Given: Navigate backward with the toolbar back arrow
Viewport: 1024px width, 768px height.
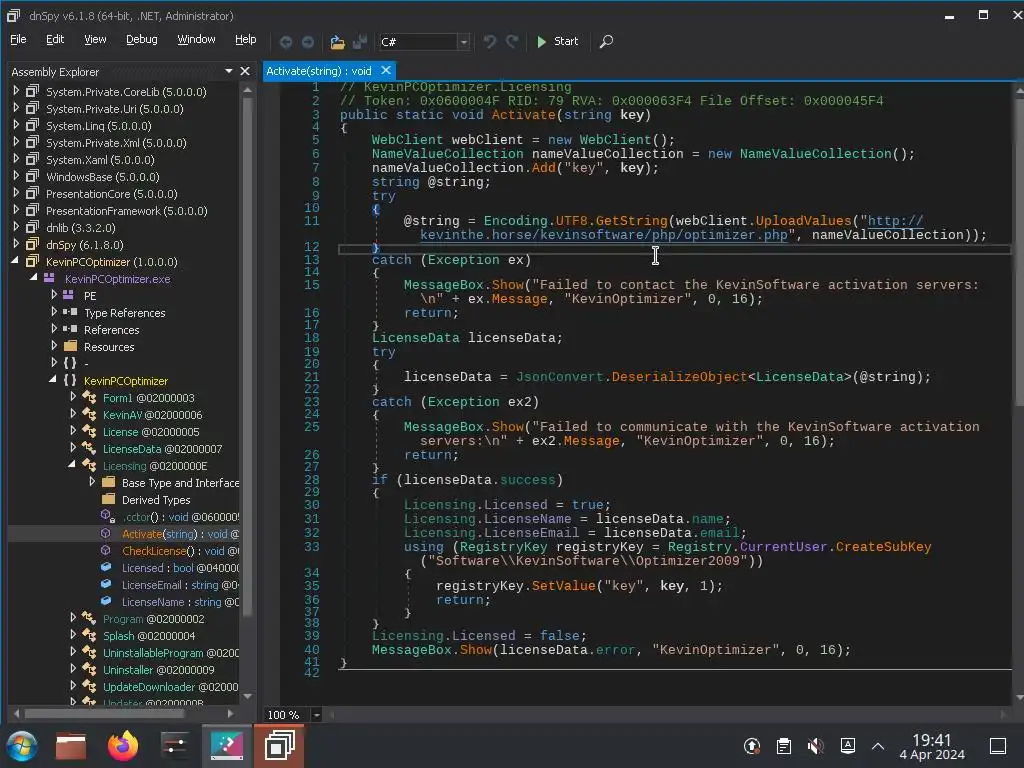Looking at the screenshot, I should (x=285, y=42).
